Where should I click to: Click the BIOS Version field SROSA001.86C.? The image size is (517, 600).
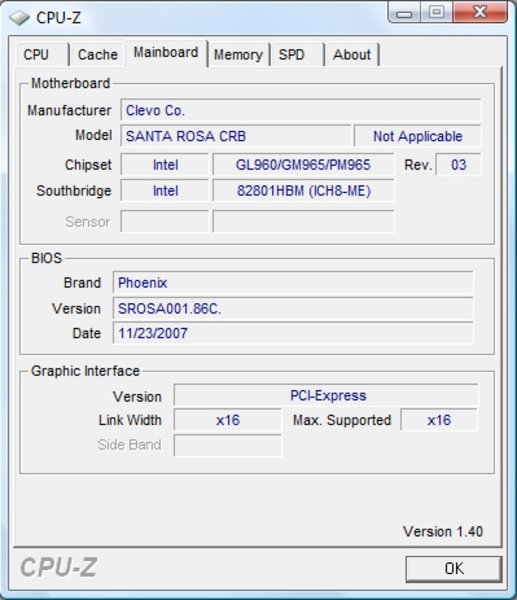293,308
